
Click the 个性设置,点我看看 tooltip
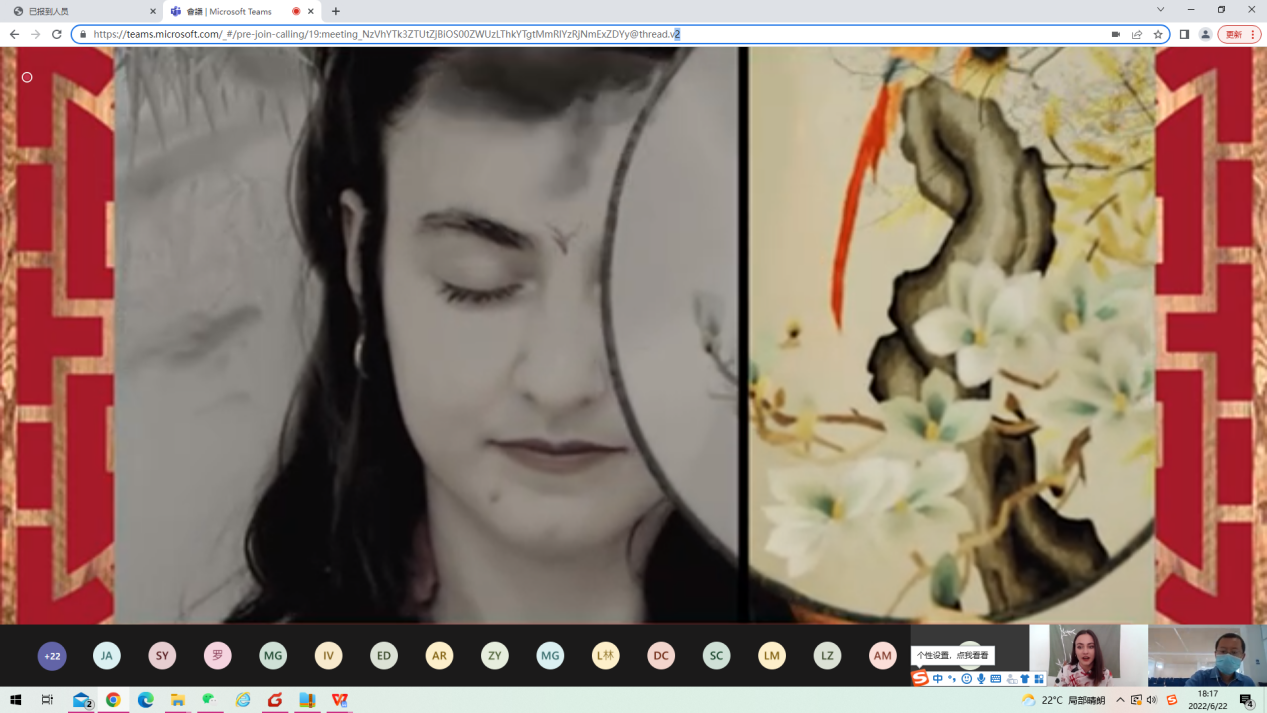pos(952,655)
